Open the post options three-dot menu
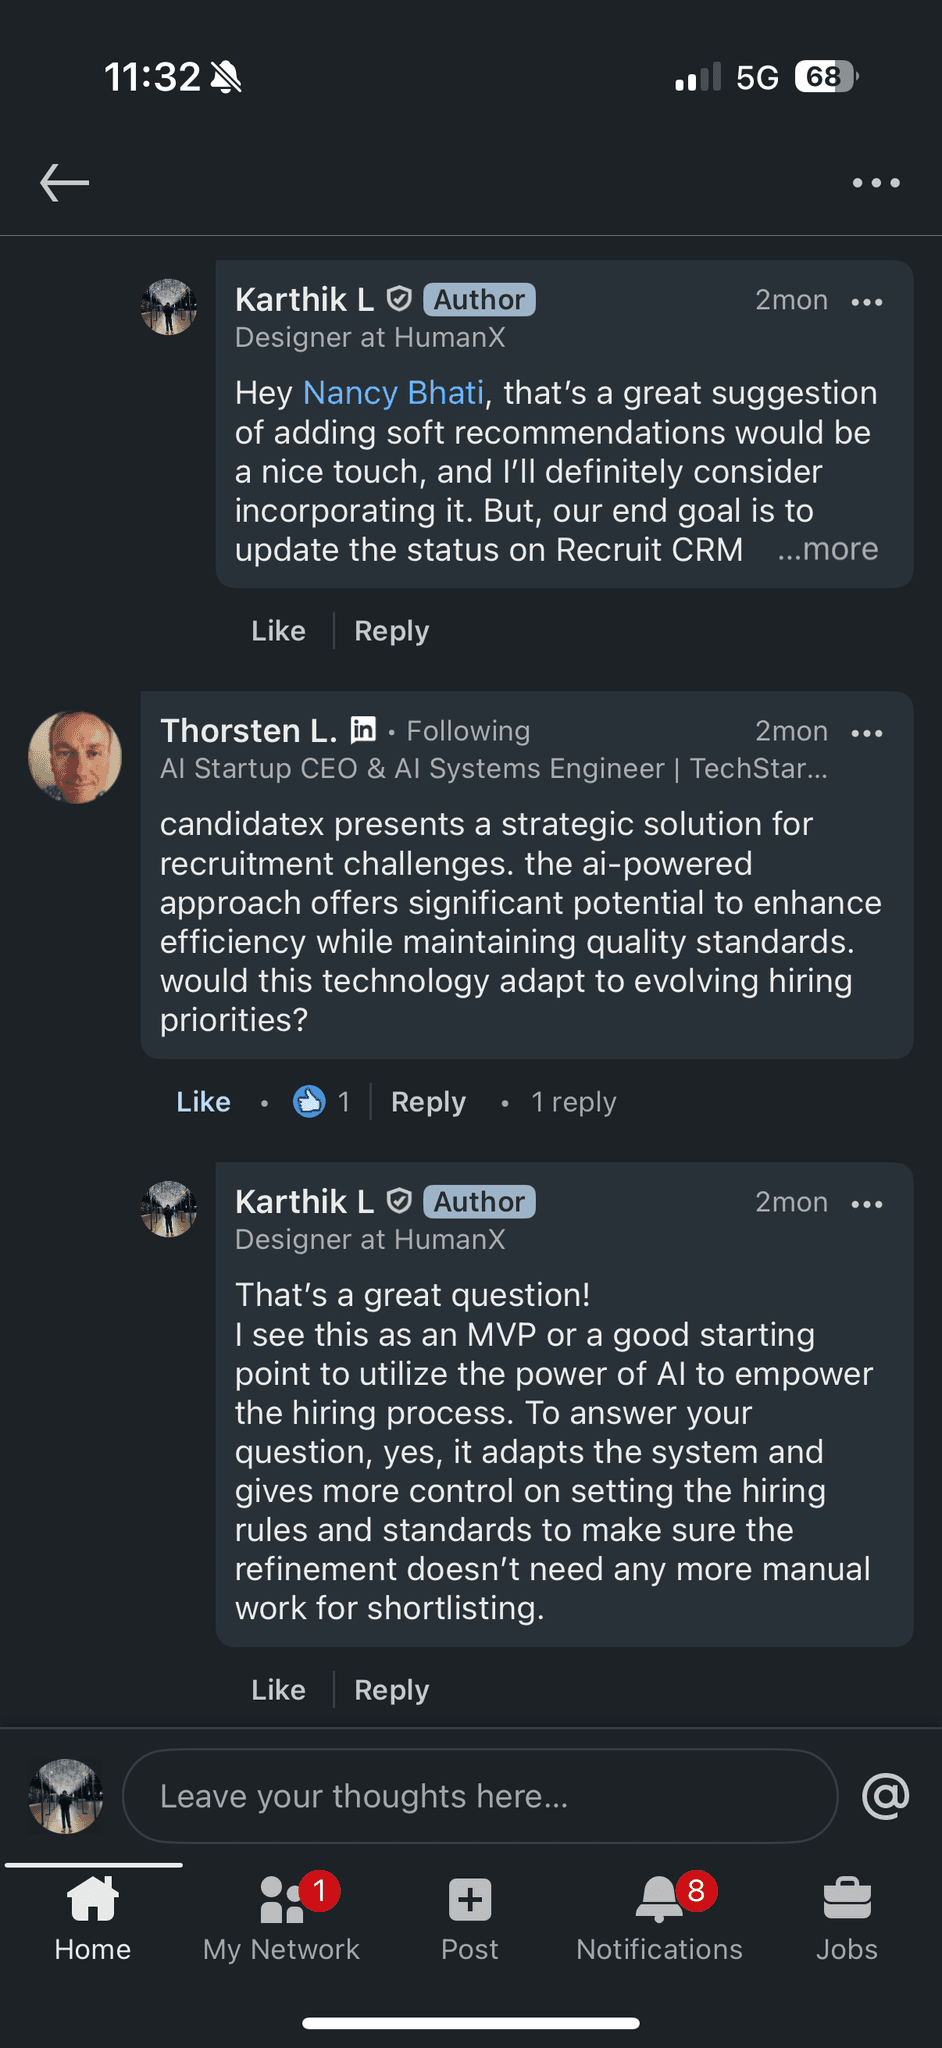Image resolution: width=942 pixels, height=2048 pixels. point(876,183)
